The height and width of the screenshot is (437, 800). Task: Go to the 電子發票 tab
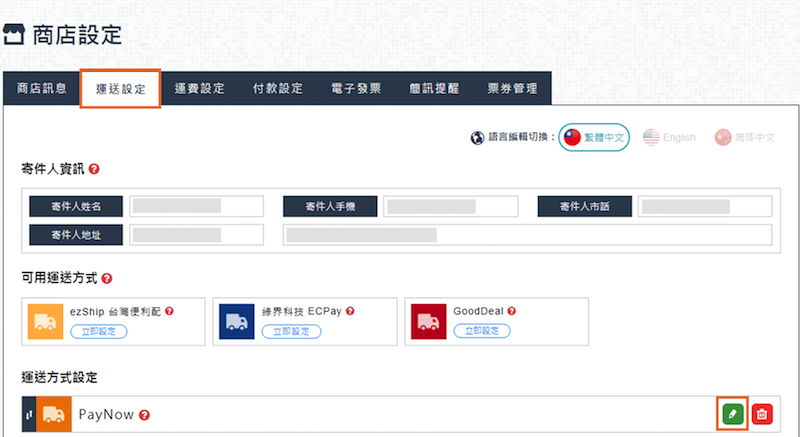tap(355, 88)
